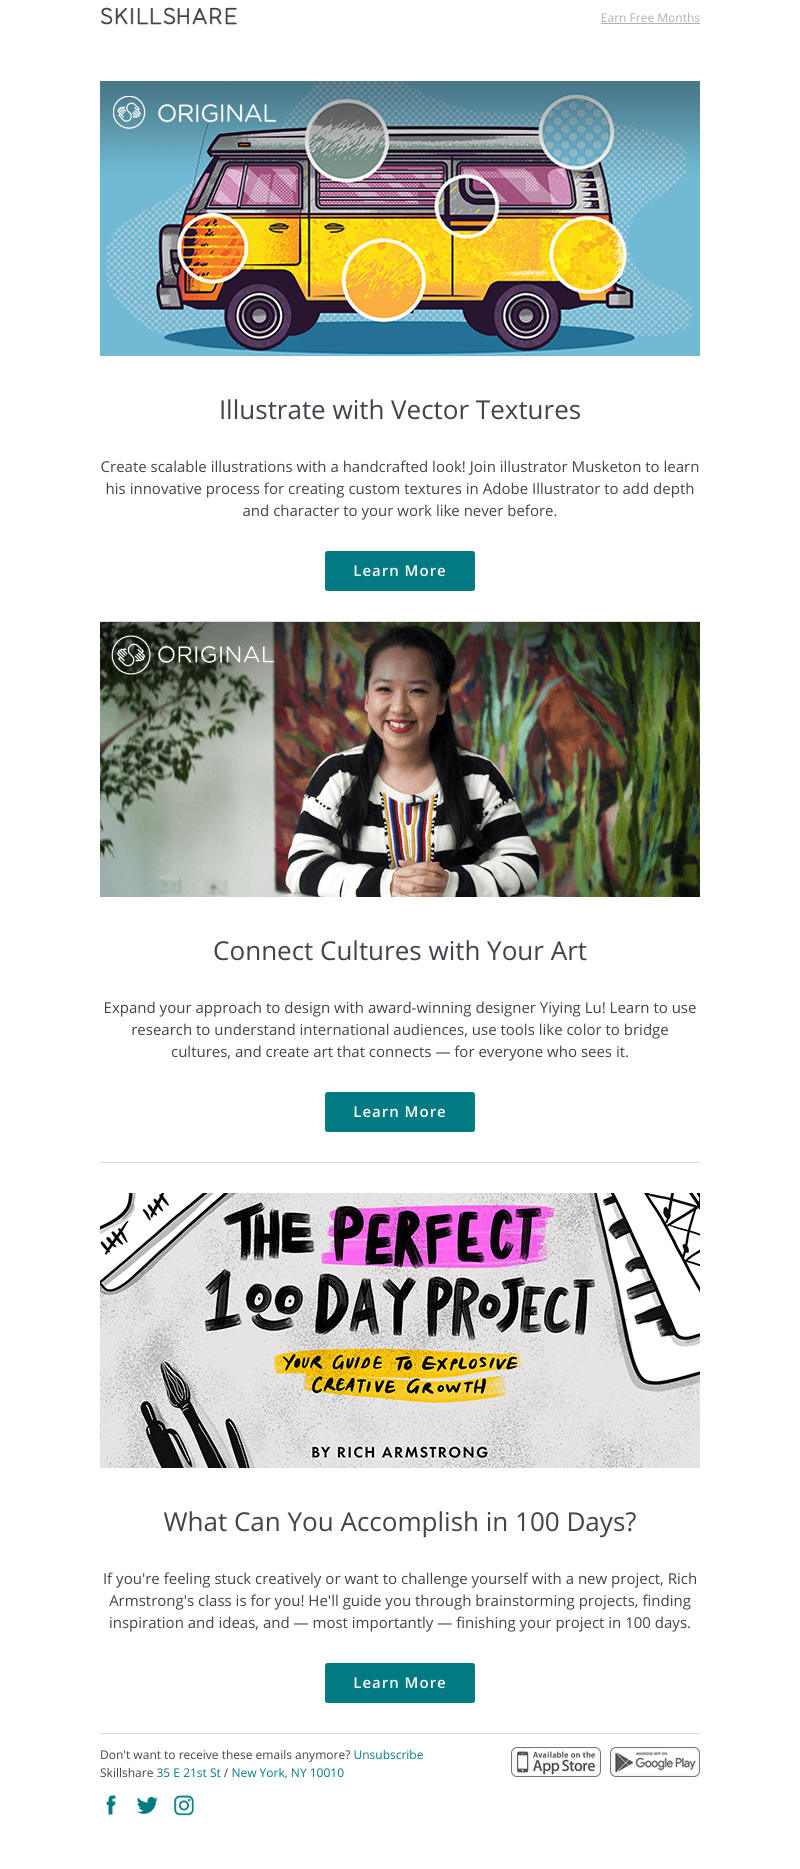Screen dimensions: 800x1869
Task: Click the SKILLSHARE header logo
Action: pyautogui.click(x=169, y=17)
